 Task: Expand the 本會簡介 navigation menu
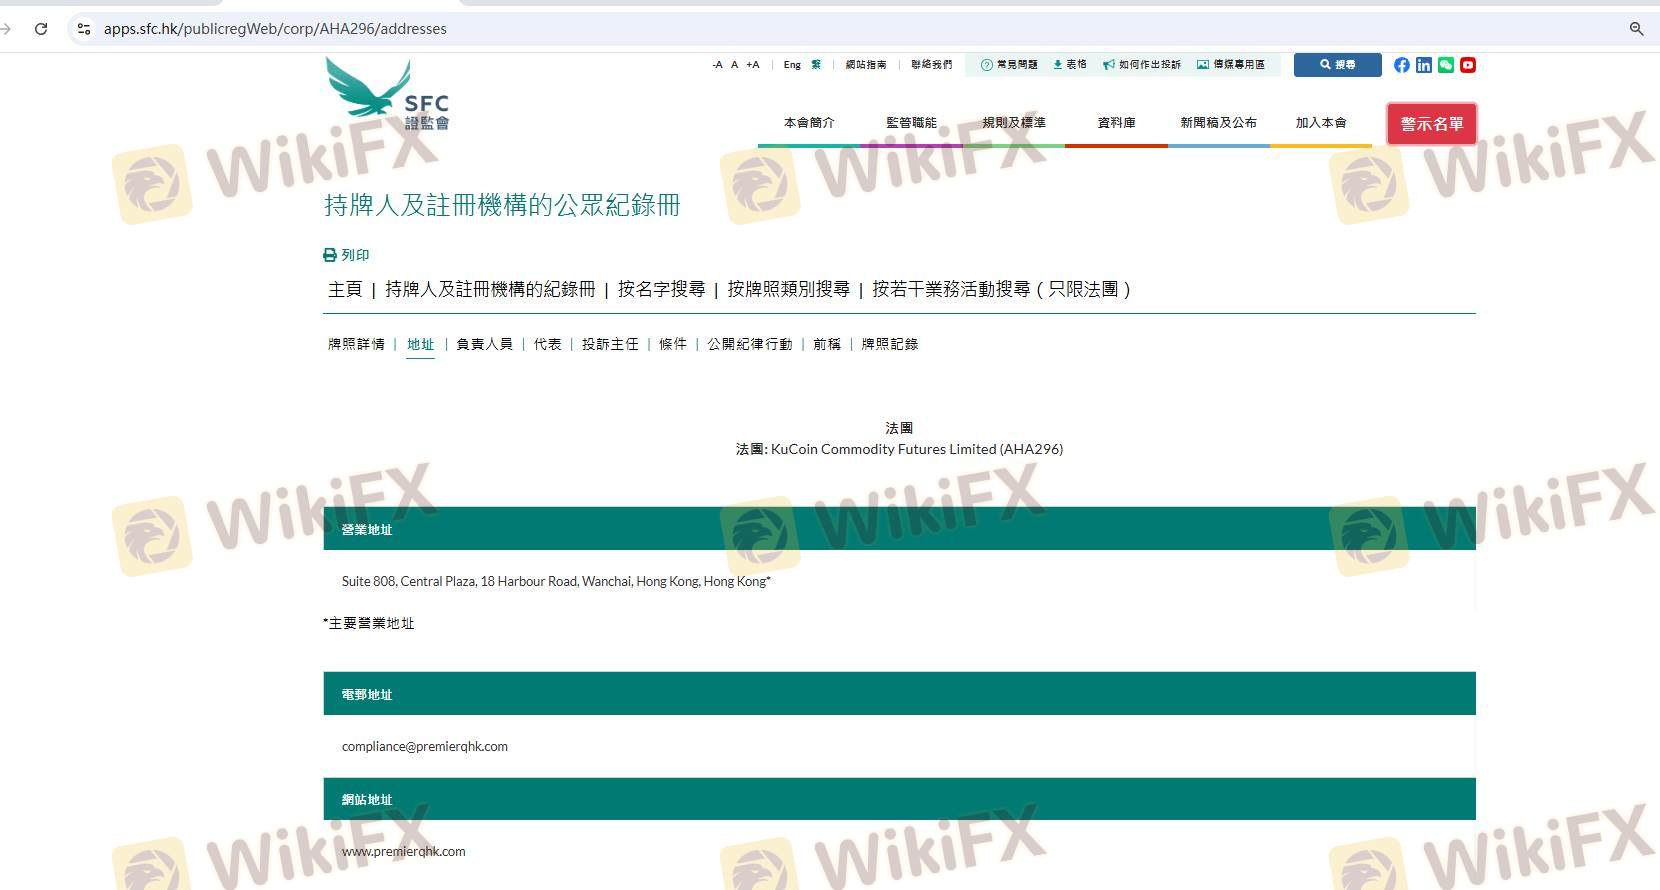(809, 123)
